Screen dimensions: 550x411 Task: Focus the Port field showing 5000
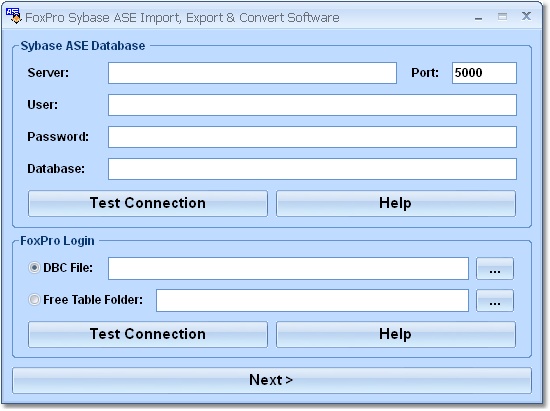[484, 73]
